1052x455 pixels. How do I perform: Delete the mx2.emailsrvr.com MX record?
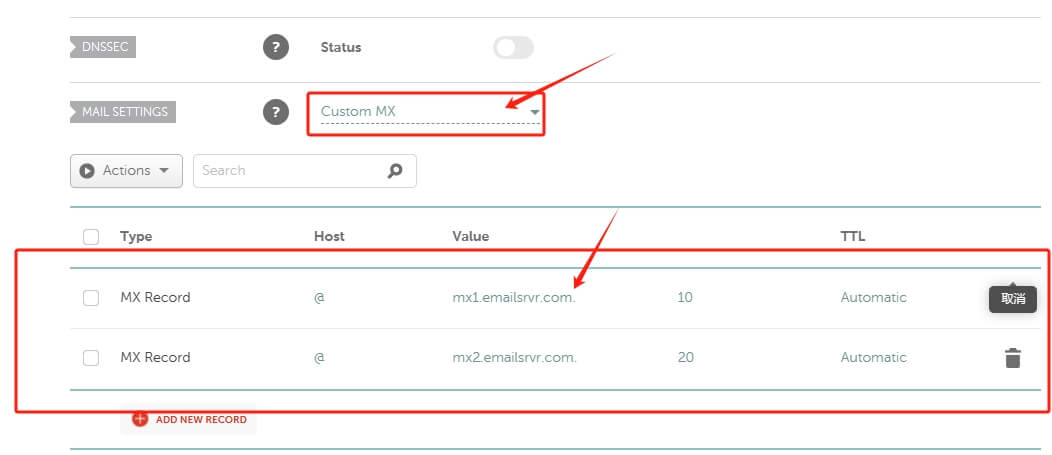pyautogui.click(x=1013, y=358)
